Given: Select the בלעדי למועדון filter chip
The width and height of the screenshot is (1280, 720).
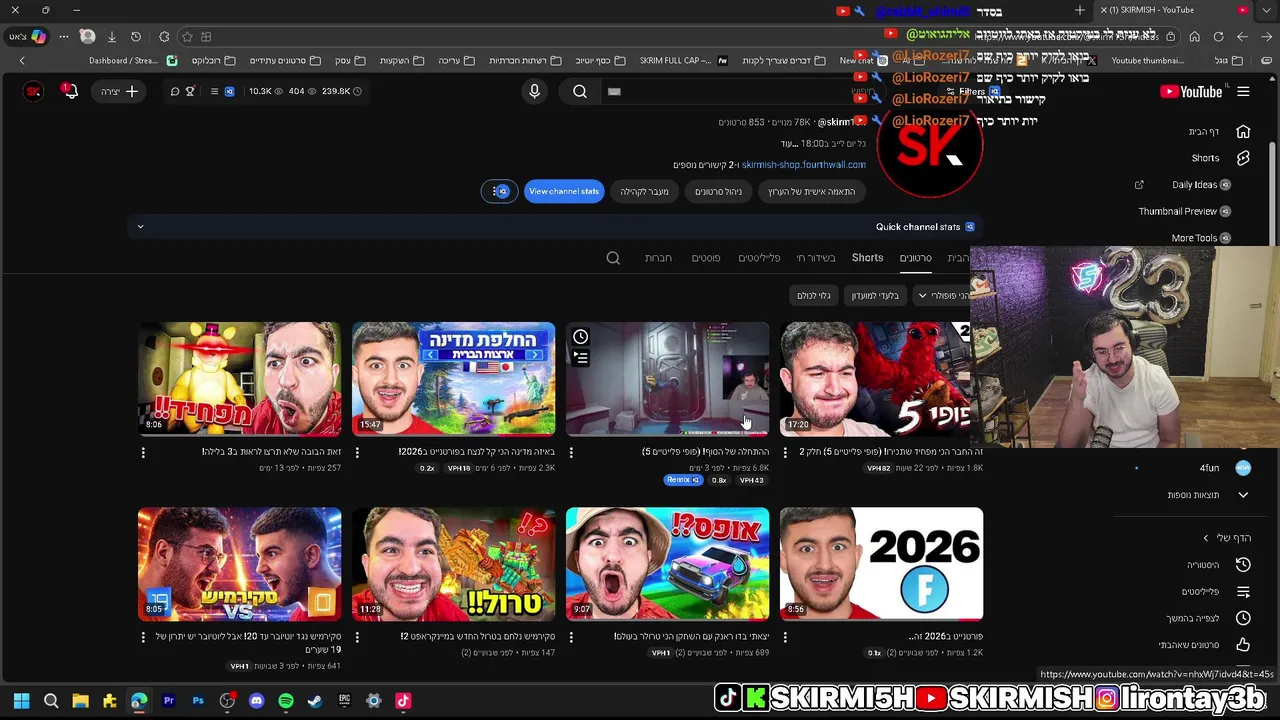Looking at the screenshot, I should (875, 296).
